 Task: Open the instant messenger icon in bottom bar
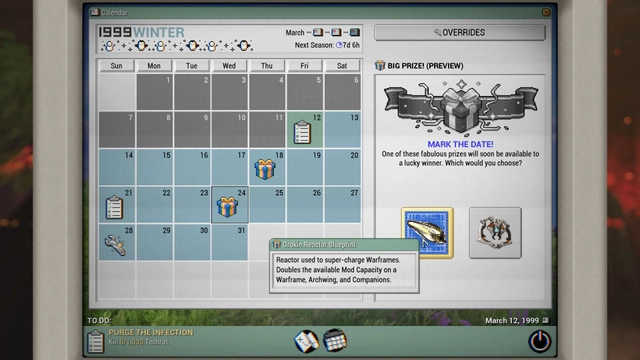pyautogui.click(x=306, y=341)
